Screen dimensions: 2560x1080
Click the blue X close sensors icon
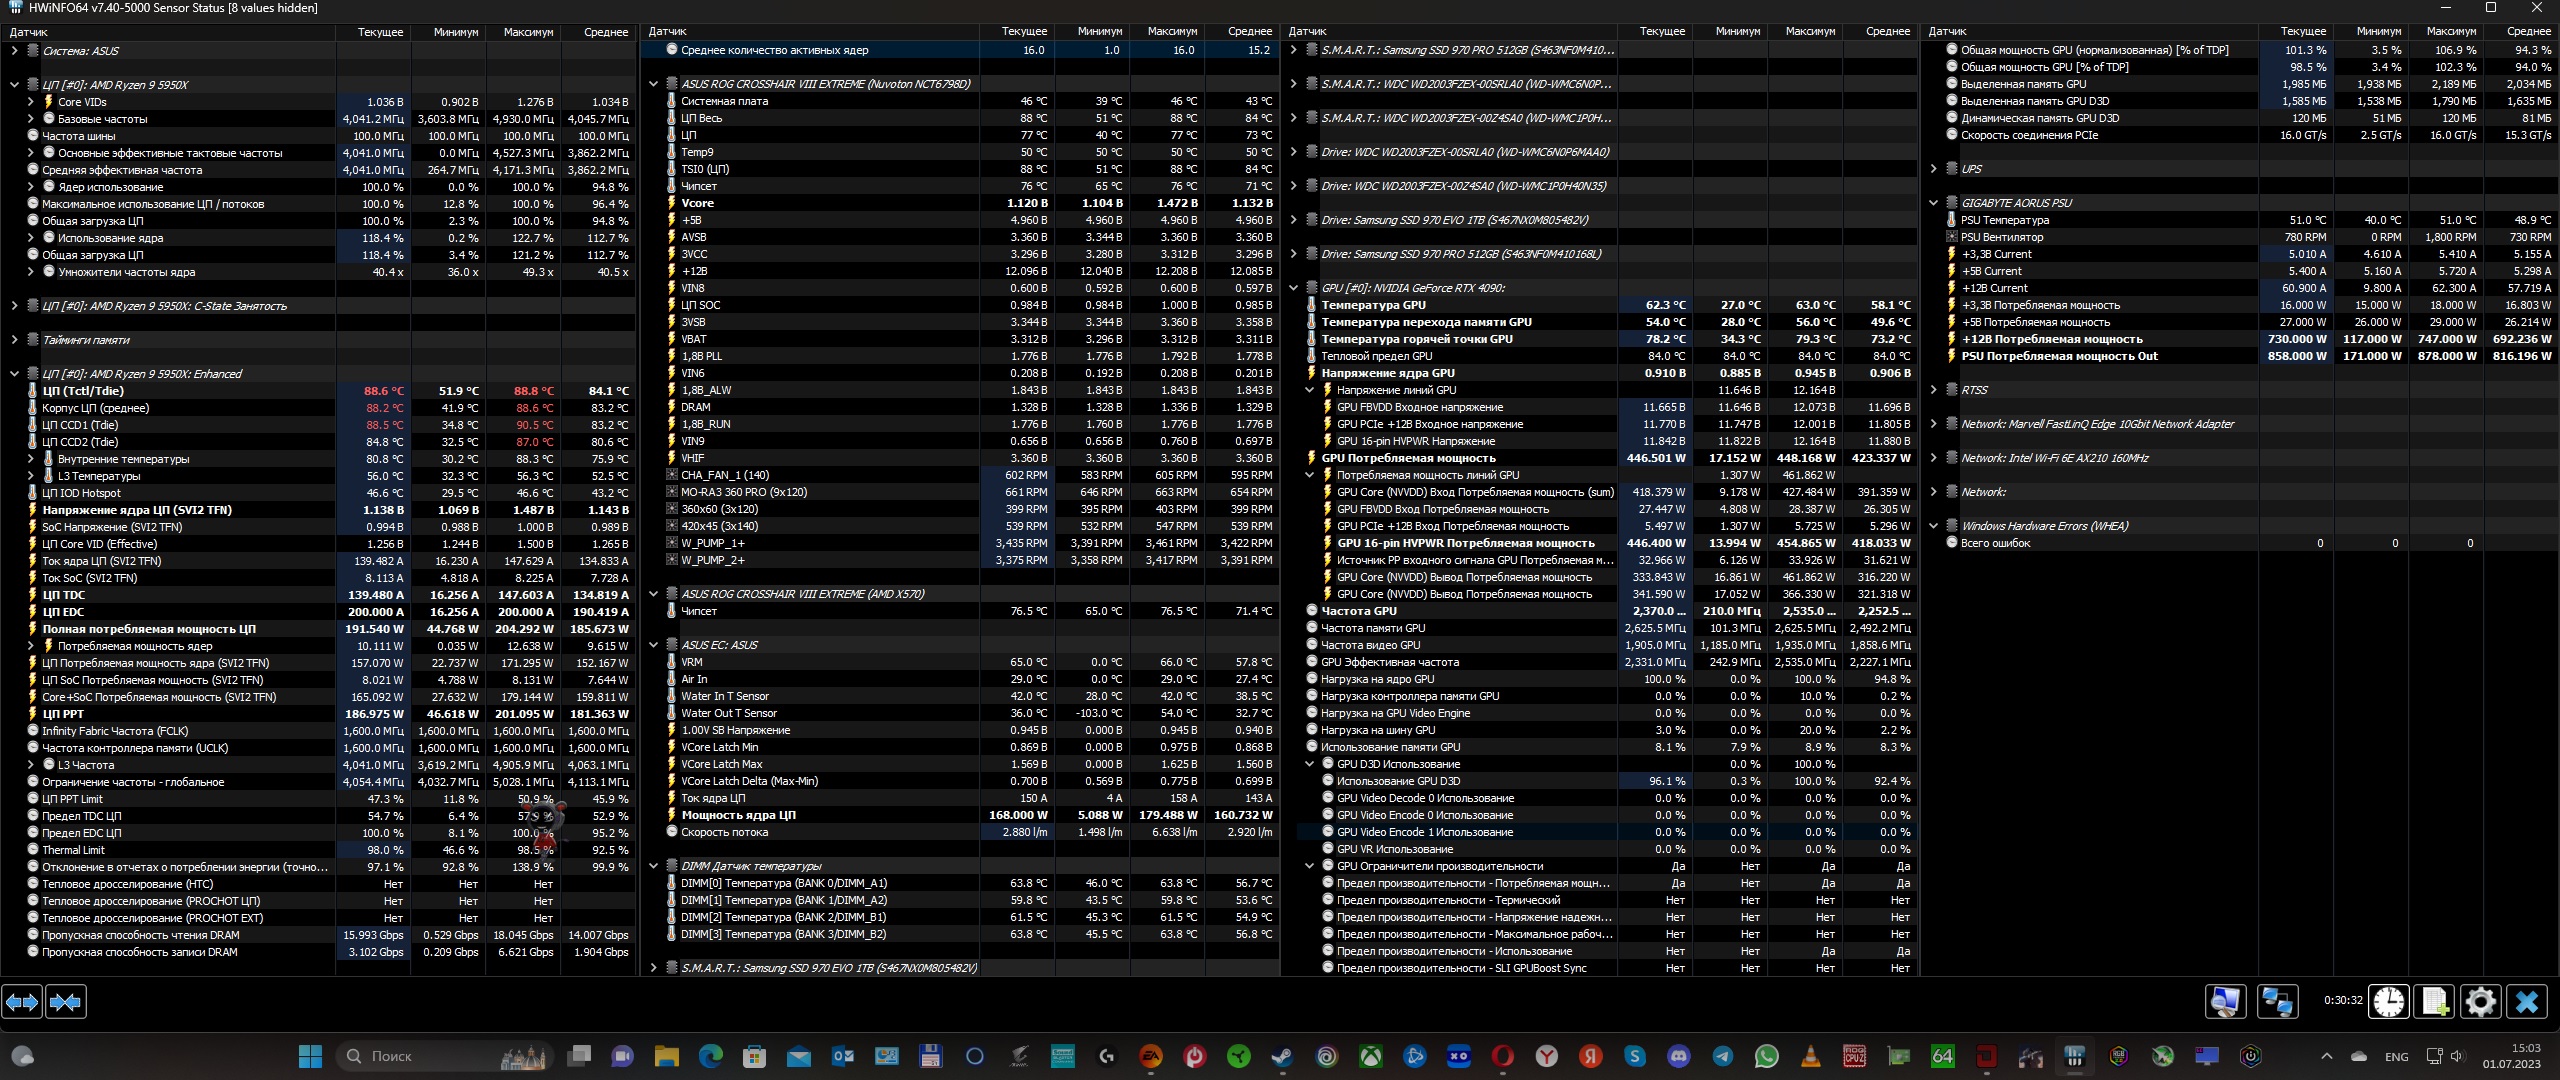coord(2527,1001)
